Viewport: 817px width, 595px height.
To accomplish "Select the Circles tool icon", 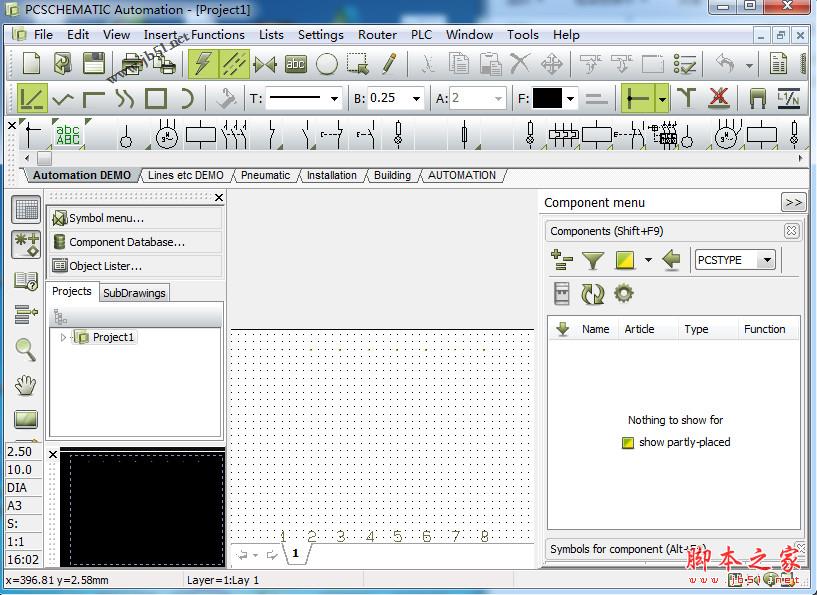I will coord(327,64).
